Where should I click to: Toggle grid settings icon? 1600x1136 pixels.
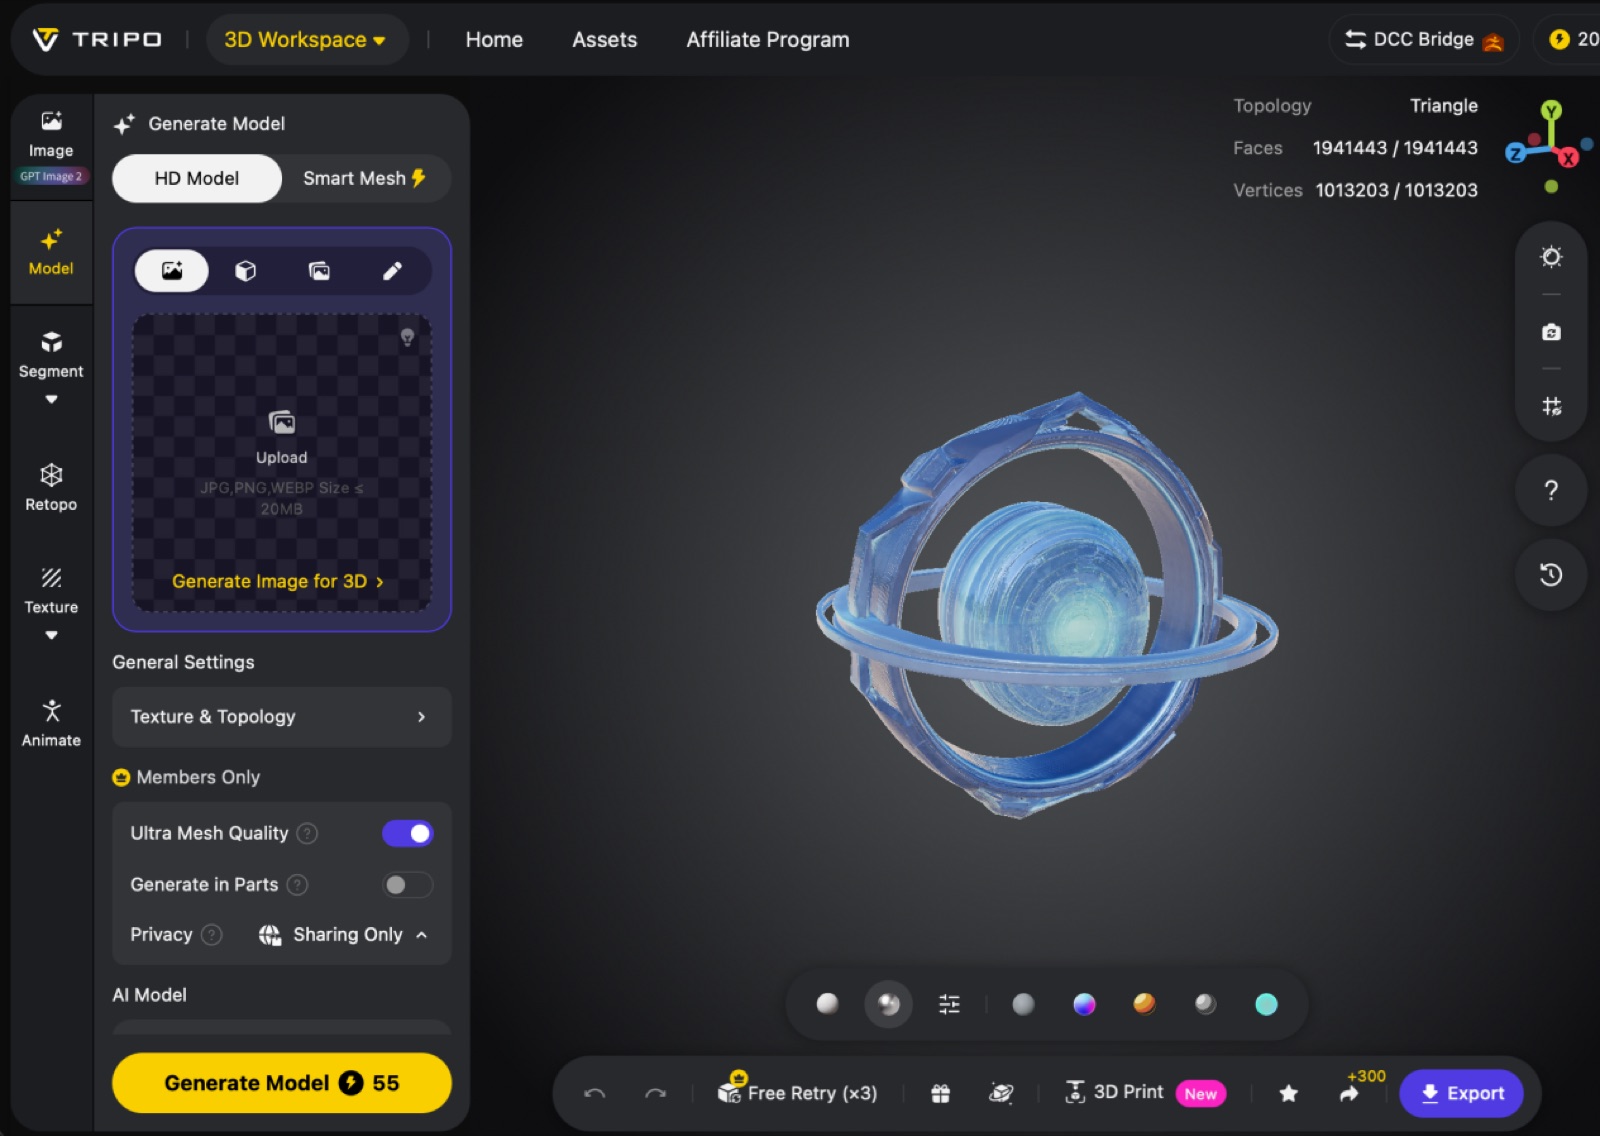[x=1551, y=406]
